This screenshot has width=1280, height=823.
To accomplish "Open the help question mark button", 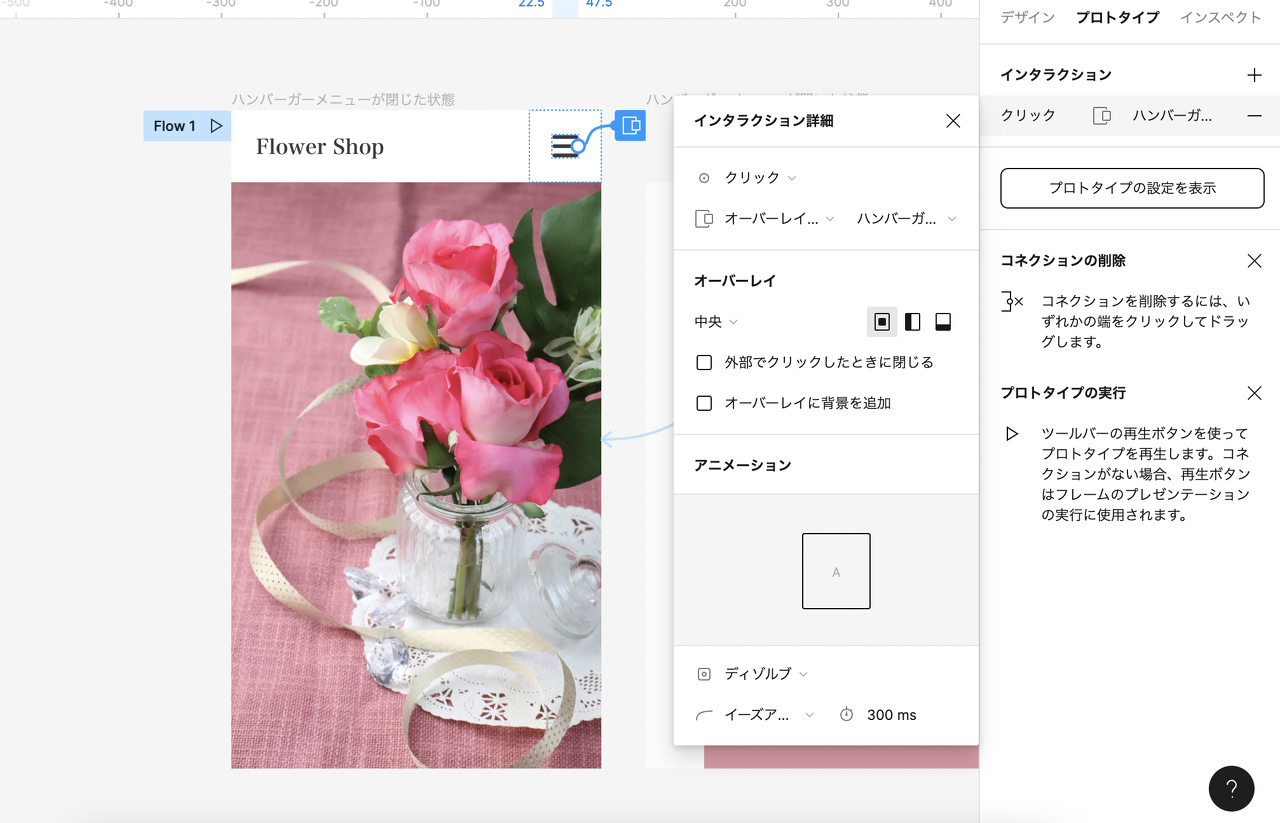I will 1231,789.
